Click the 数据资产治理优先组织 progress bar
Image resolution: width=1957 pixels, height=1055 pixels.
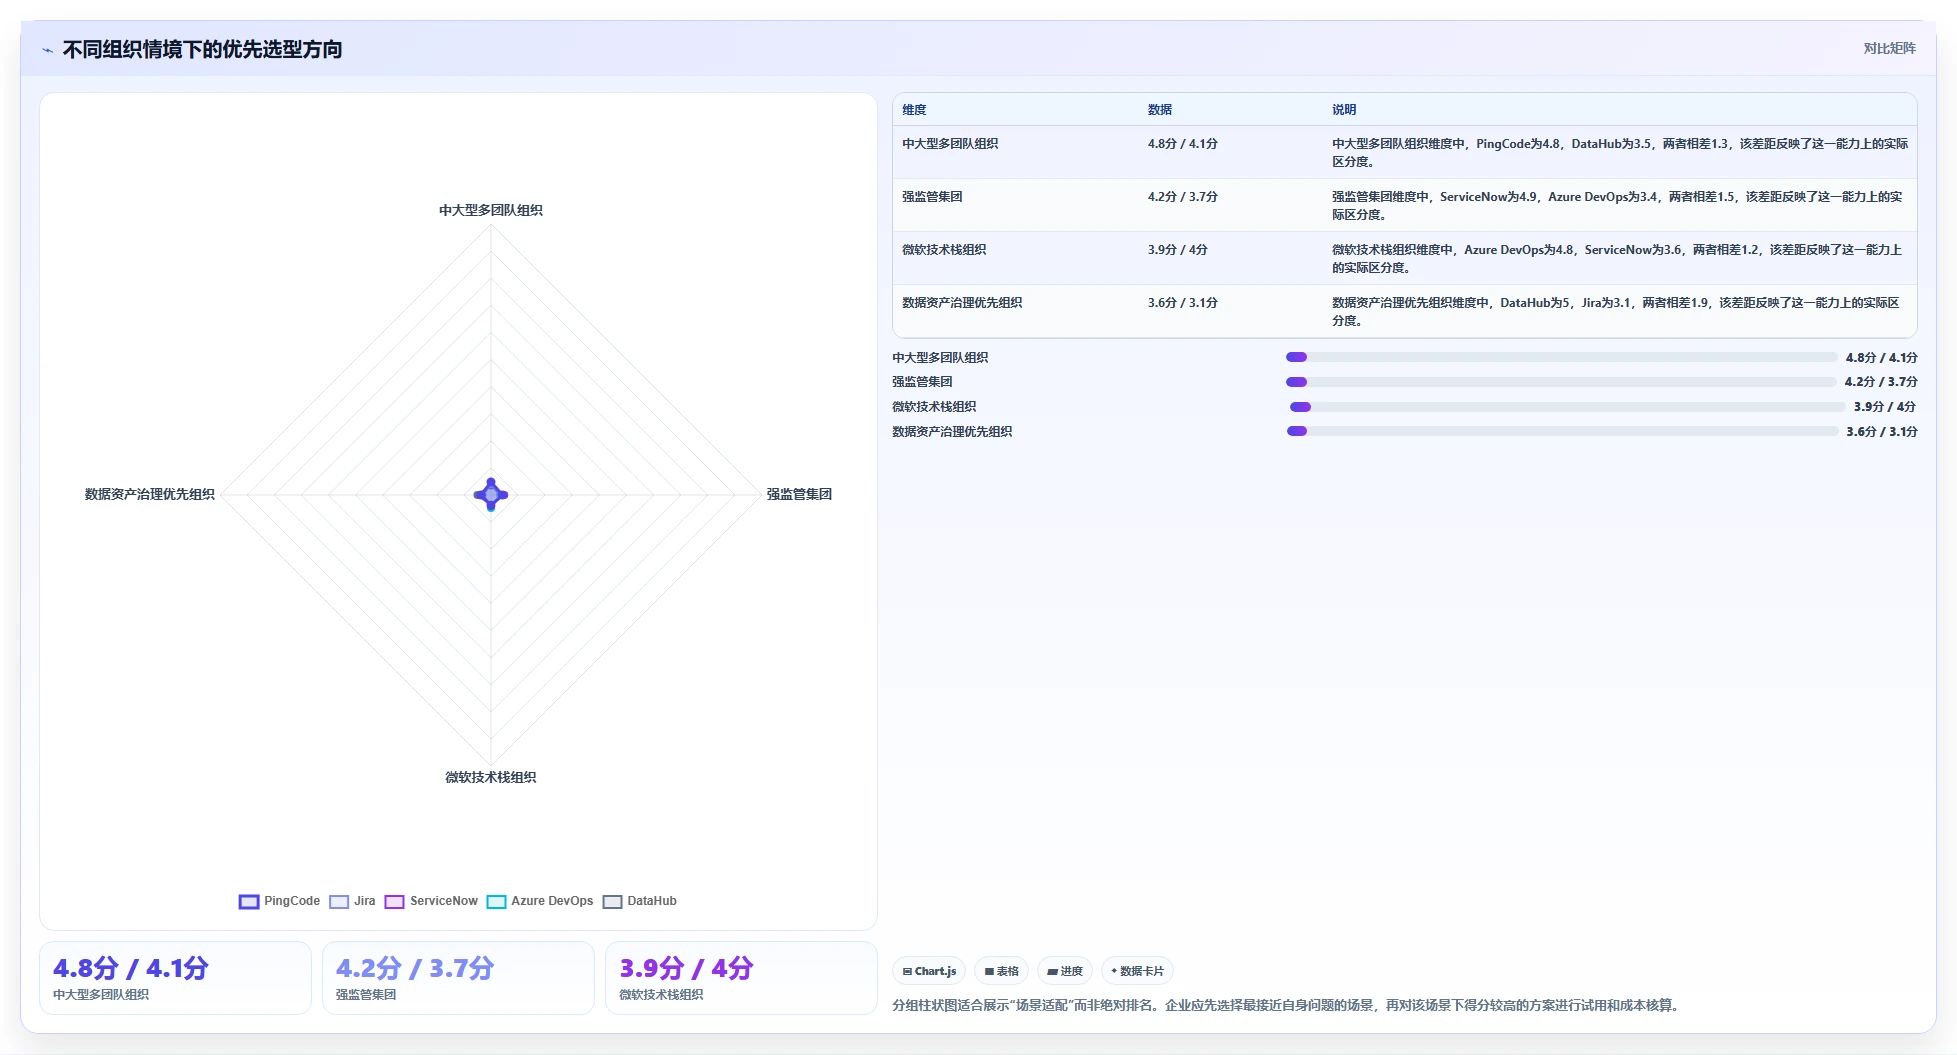pyautogui.click(x=1561, y=431)
